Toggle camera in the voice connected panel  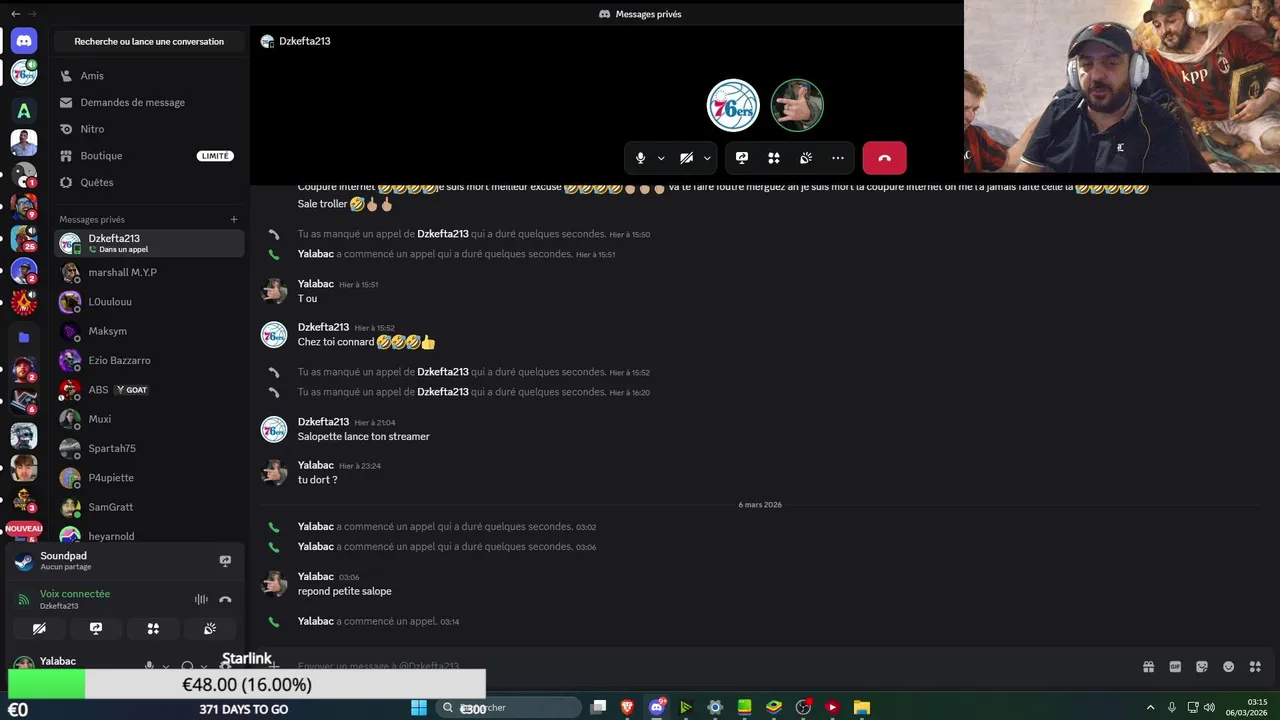click(x=39, y=629)
